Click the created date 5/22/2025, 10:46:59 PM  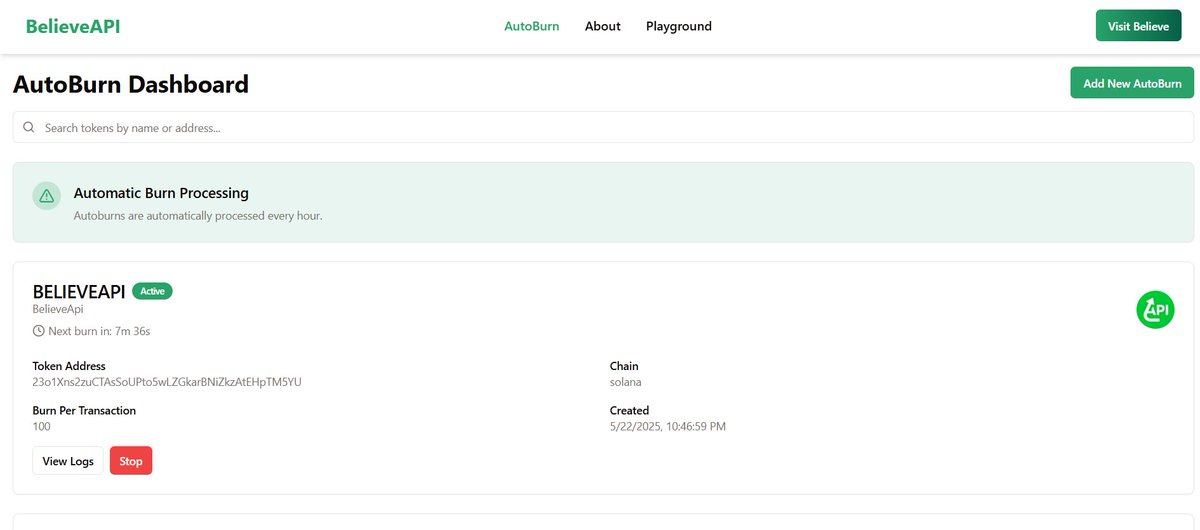[668, 426]
